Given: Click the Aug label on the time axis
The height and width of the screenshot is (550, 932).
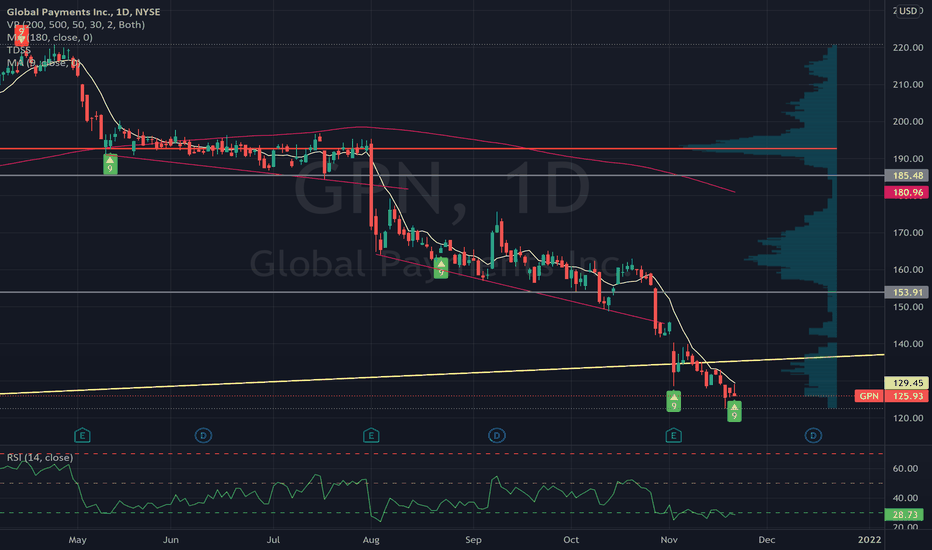Looking at the screenshot, I should click(x=371, y=540).
